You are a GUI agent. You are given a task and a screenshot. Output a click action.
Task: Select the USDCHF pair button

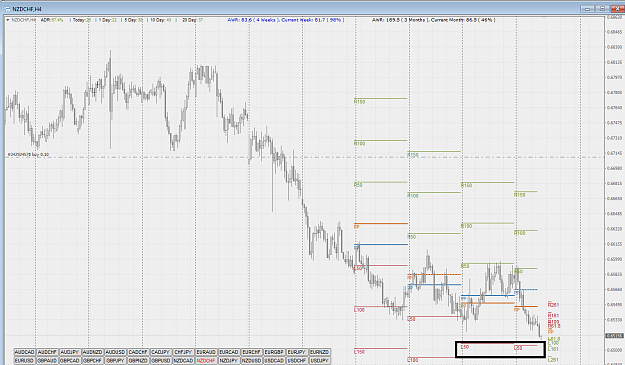[x=297, y=361]
